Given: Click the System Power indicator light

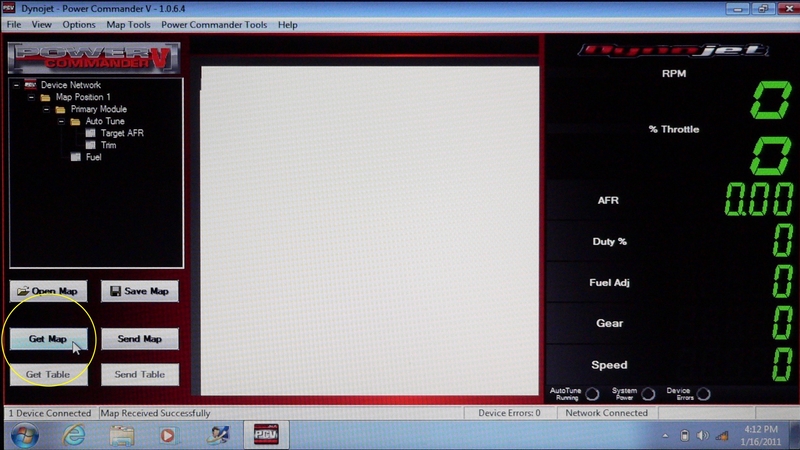Looking at the screenshot, I should coord(648,394).
